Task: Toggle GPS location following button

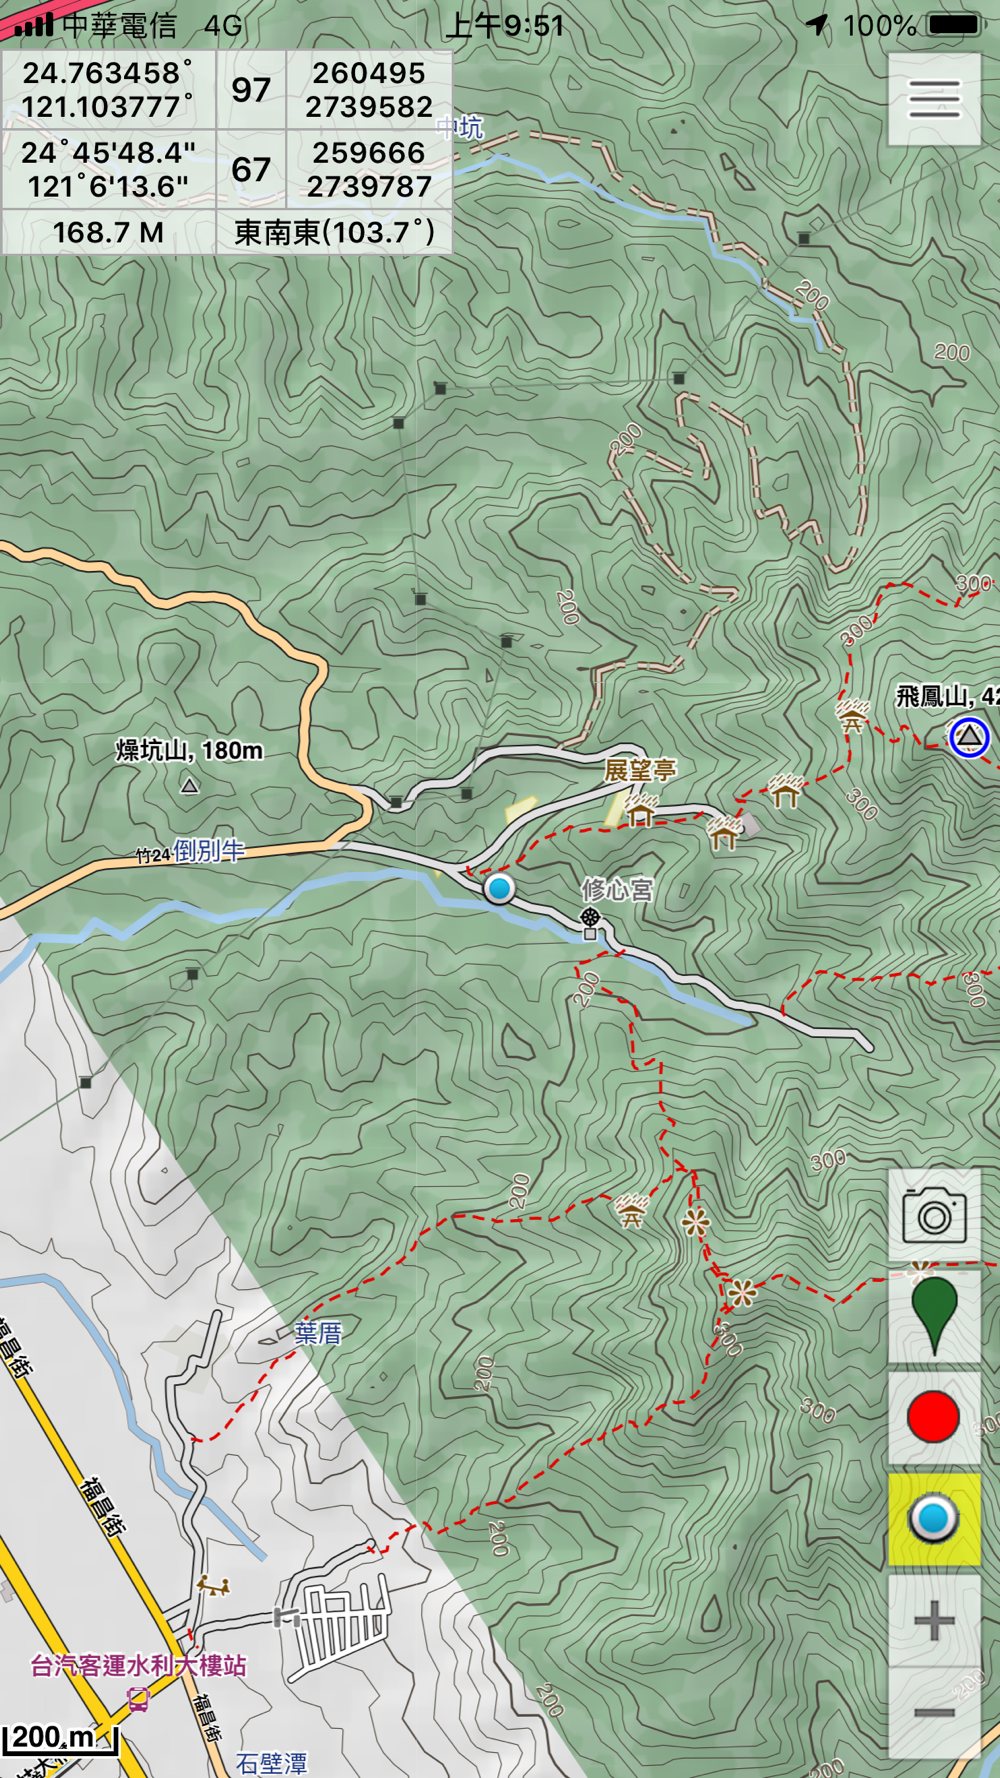Action: (934, 1518)
